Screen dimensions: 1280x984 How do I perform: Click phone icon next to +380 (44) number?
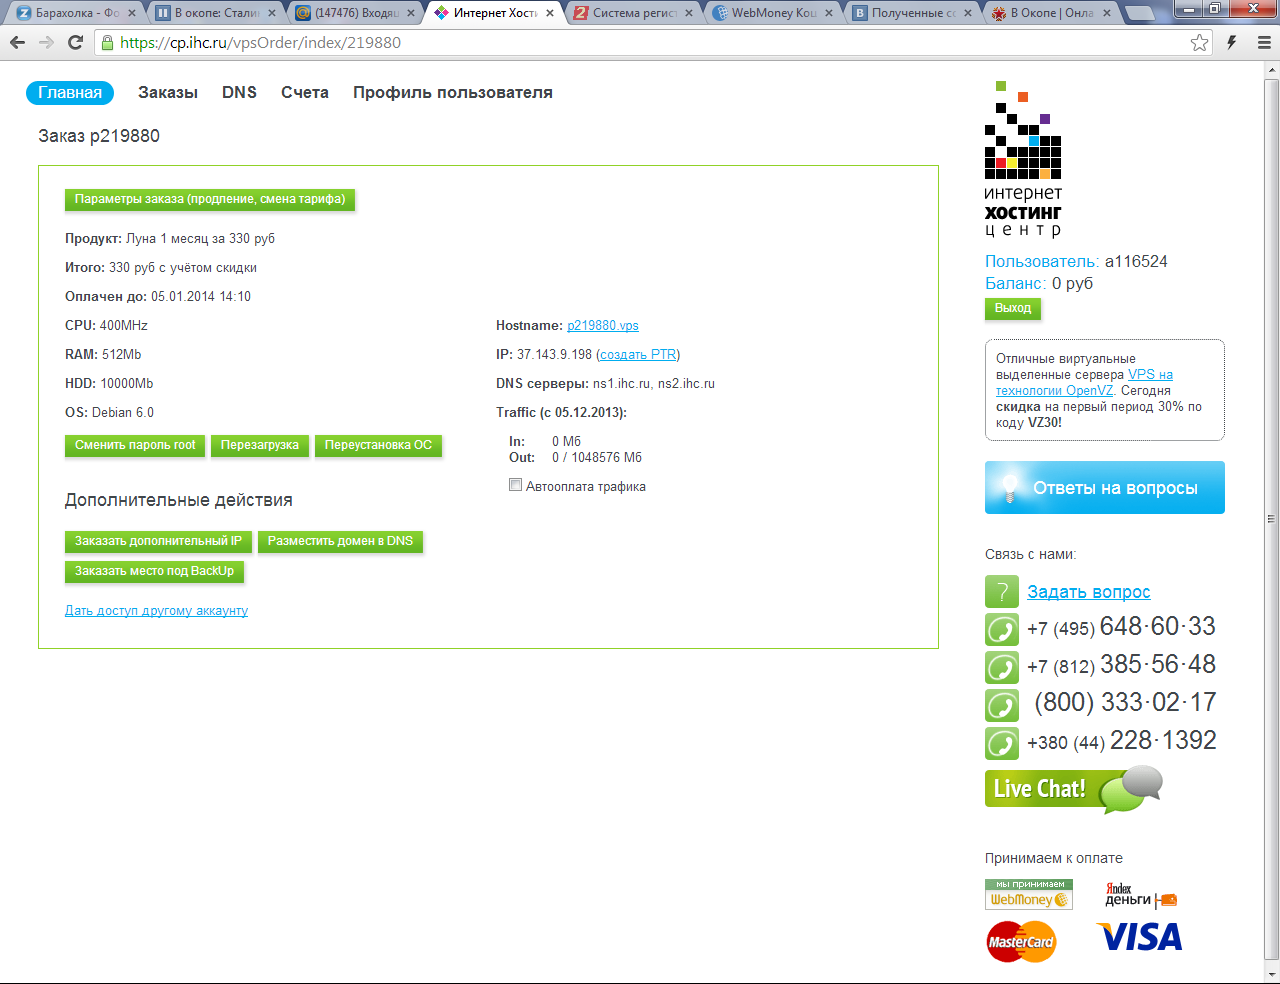click(x=1002, y=744)
